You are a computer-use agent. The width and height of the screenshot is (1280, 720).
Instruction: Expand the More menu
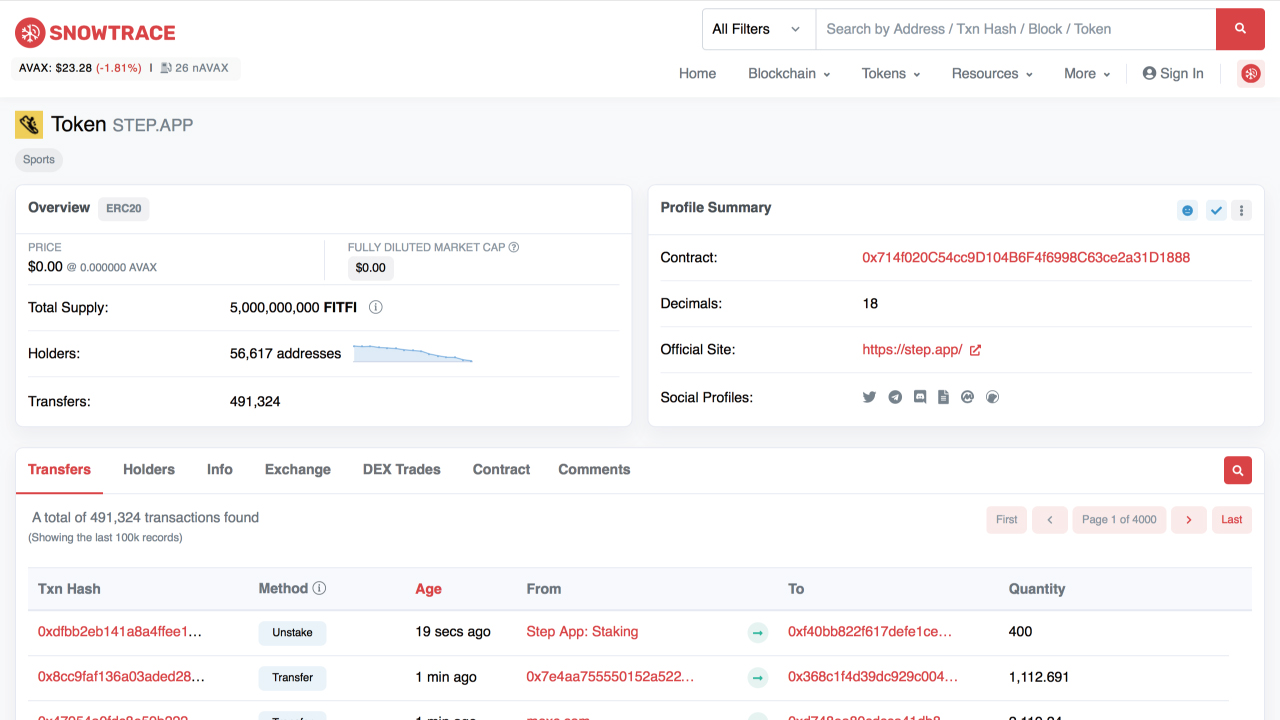coord(1087,73)
